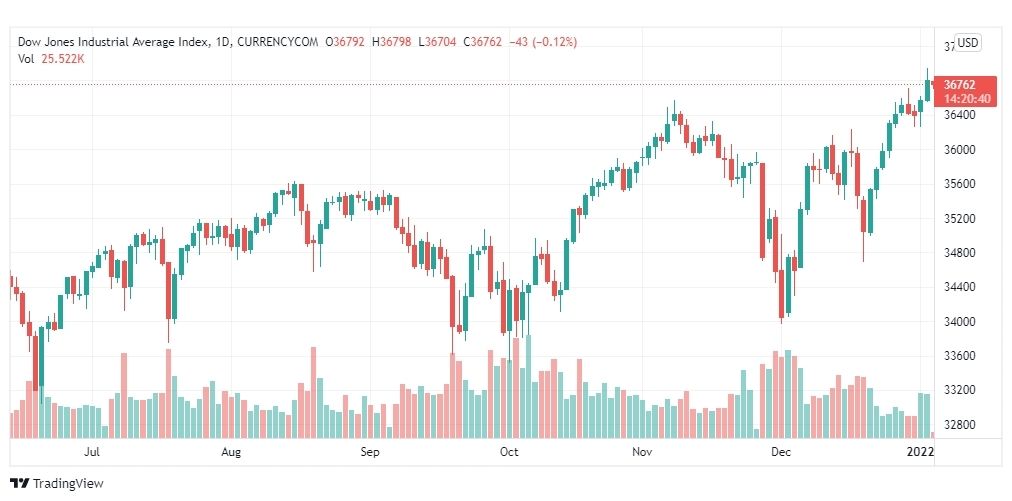Click the CURRENCYCOM exchange label

coord(278,42)
